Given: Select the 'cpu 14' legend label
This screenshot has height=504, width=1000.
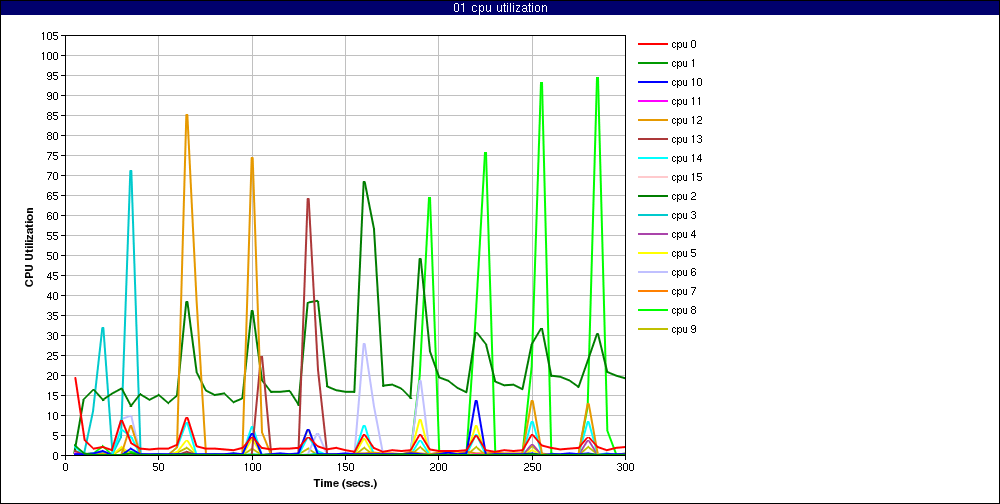Looking at the screenshot, I should click(x=686, y=158).
